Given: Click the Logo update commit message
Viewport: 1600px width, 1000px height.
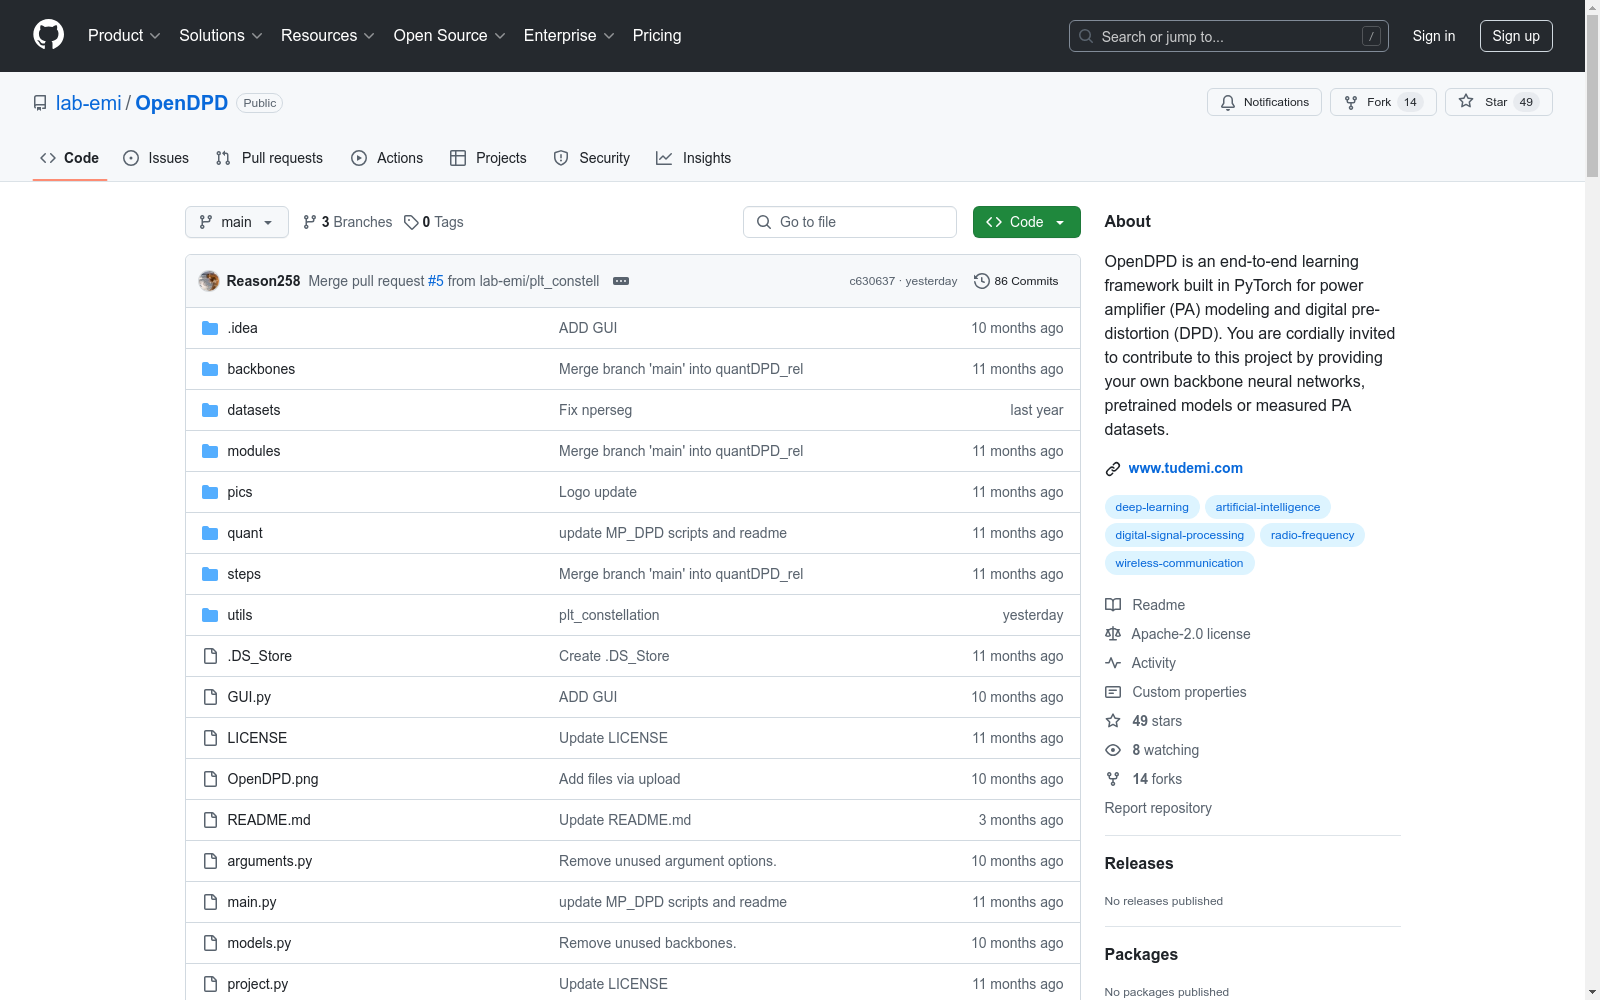Looking at the screenshot, I should 598,492.
